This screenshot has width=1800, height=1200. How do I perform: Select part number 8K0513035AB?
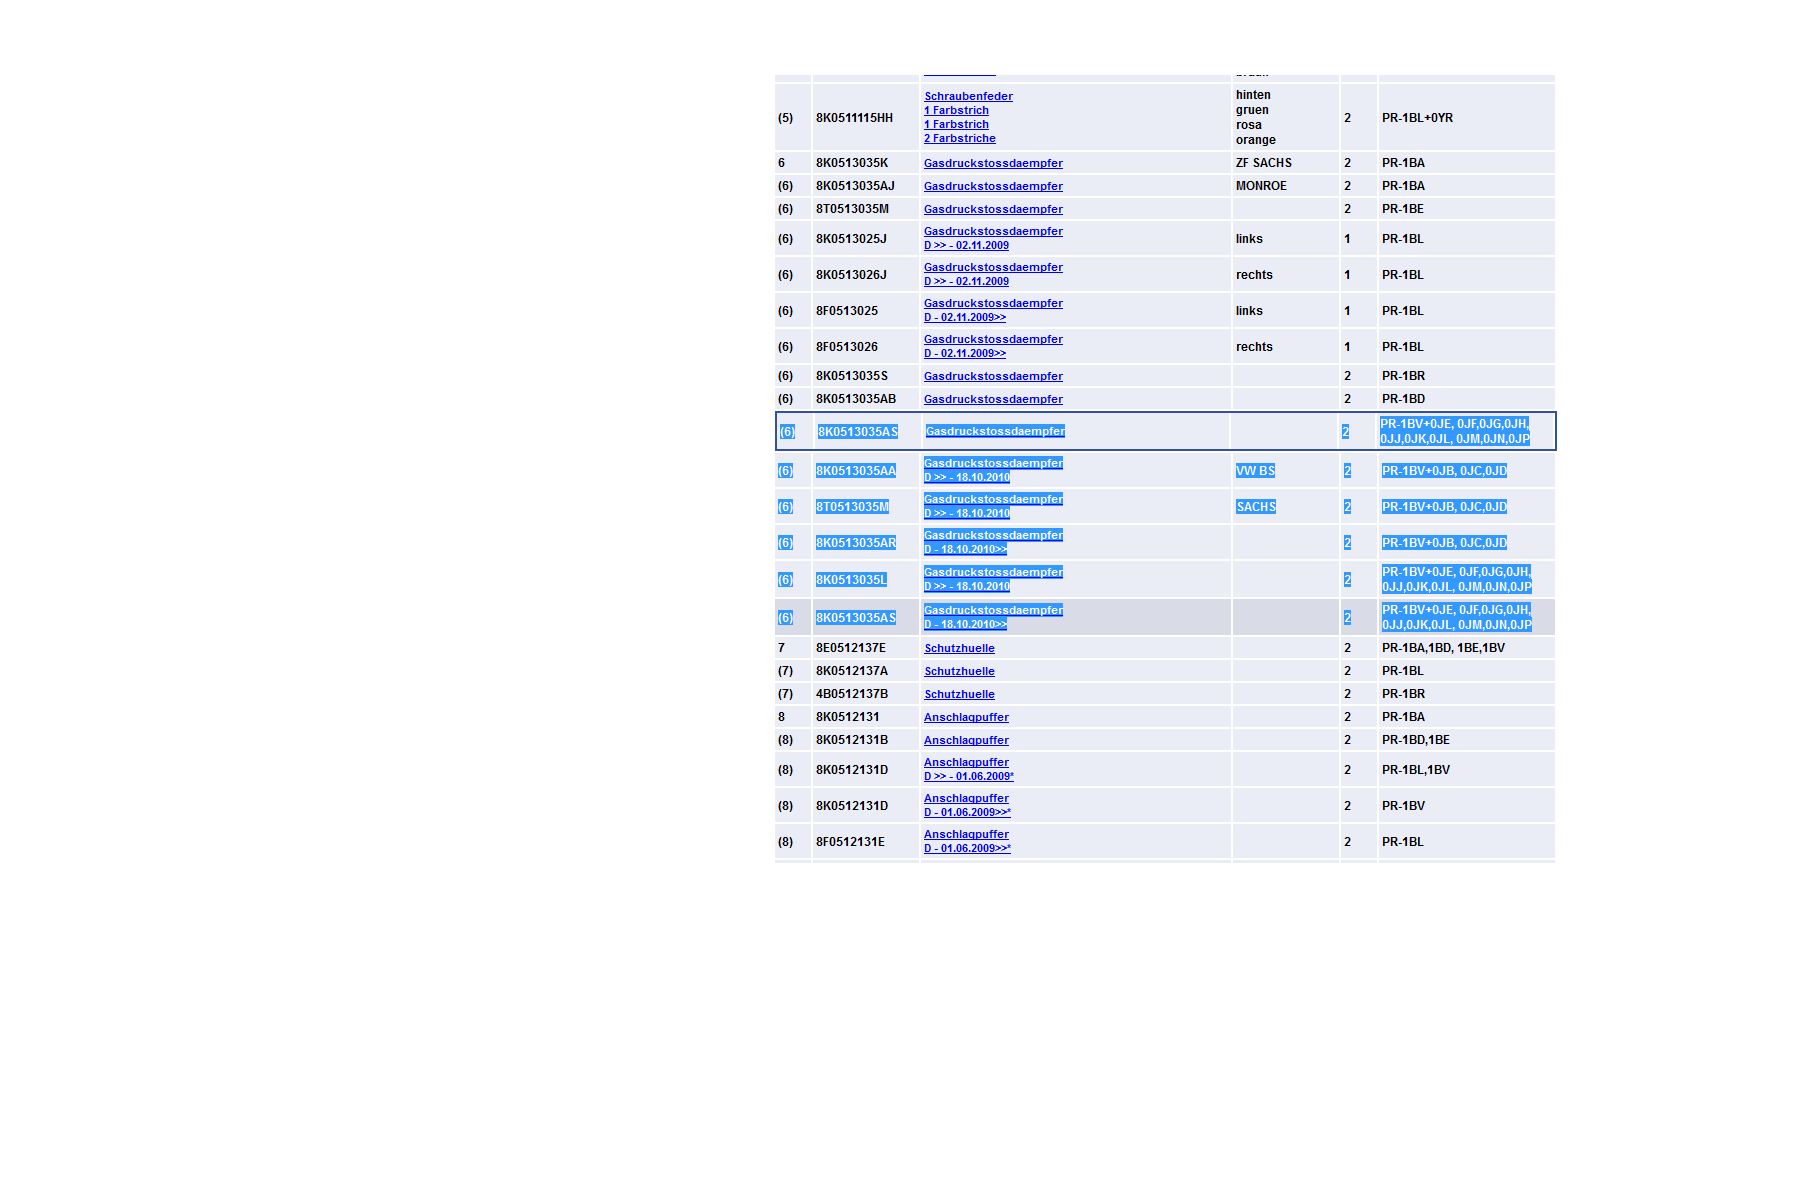(x=856, y=399)
